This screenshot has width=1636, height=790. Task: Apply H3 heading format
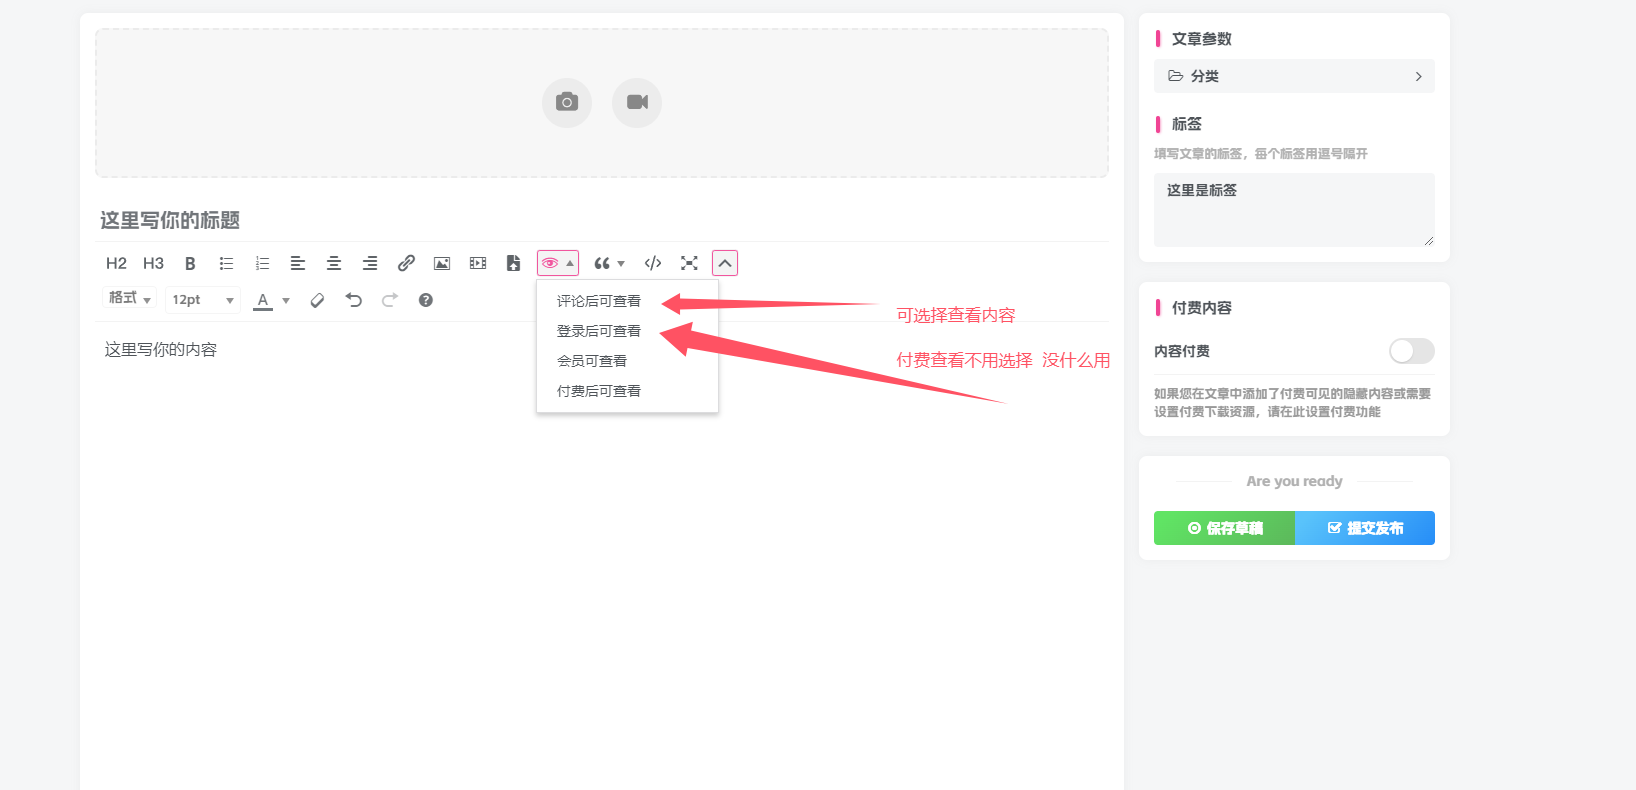click(x=153, y=263)
